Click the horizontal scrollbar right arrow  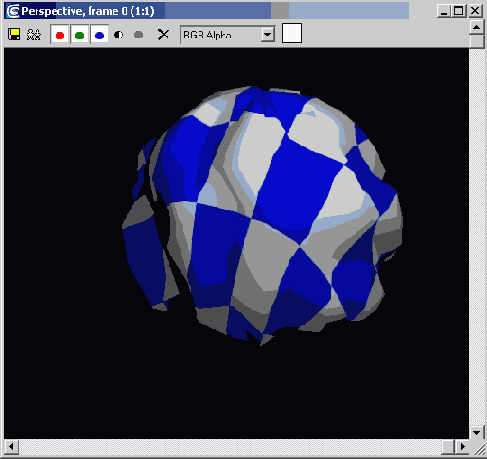[x=462, y=447]
